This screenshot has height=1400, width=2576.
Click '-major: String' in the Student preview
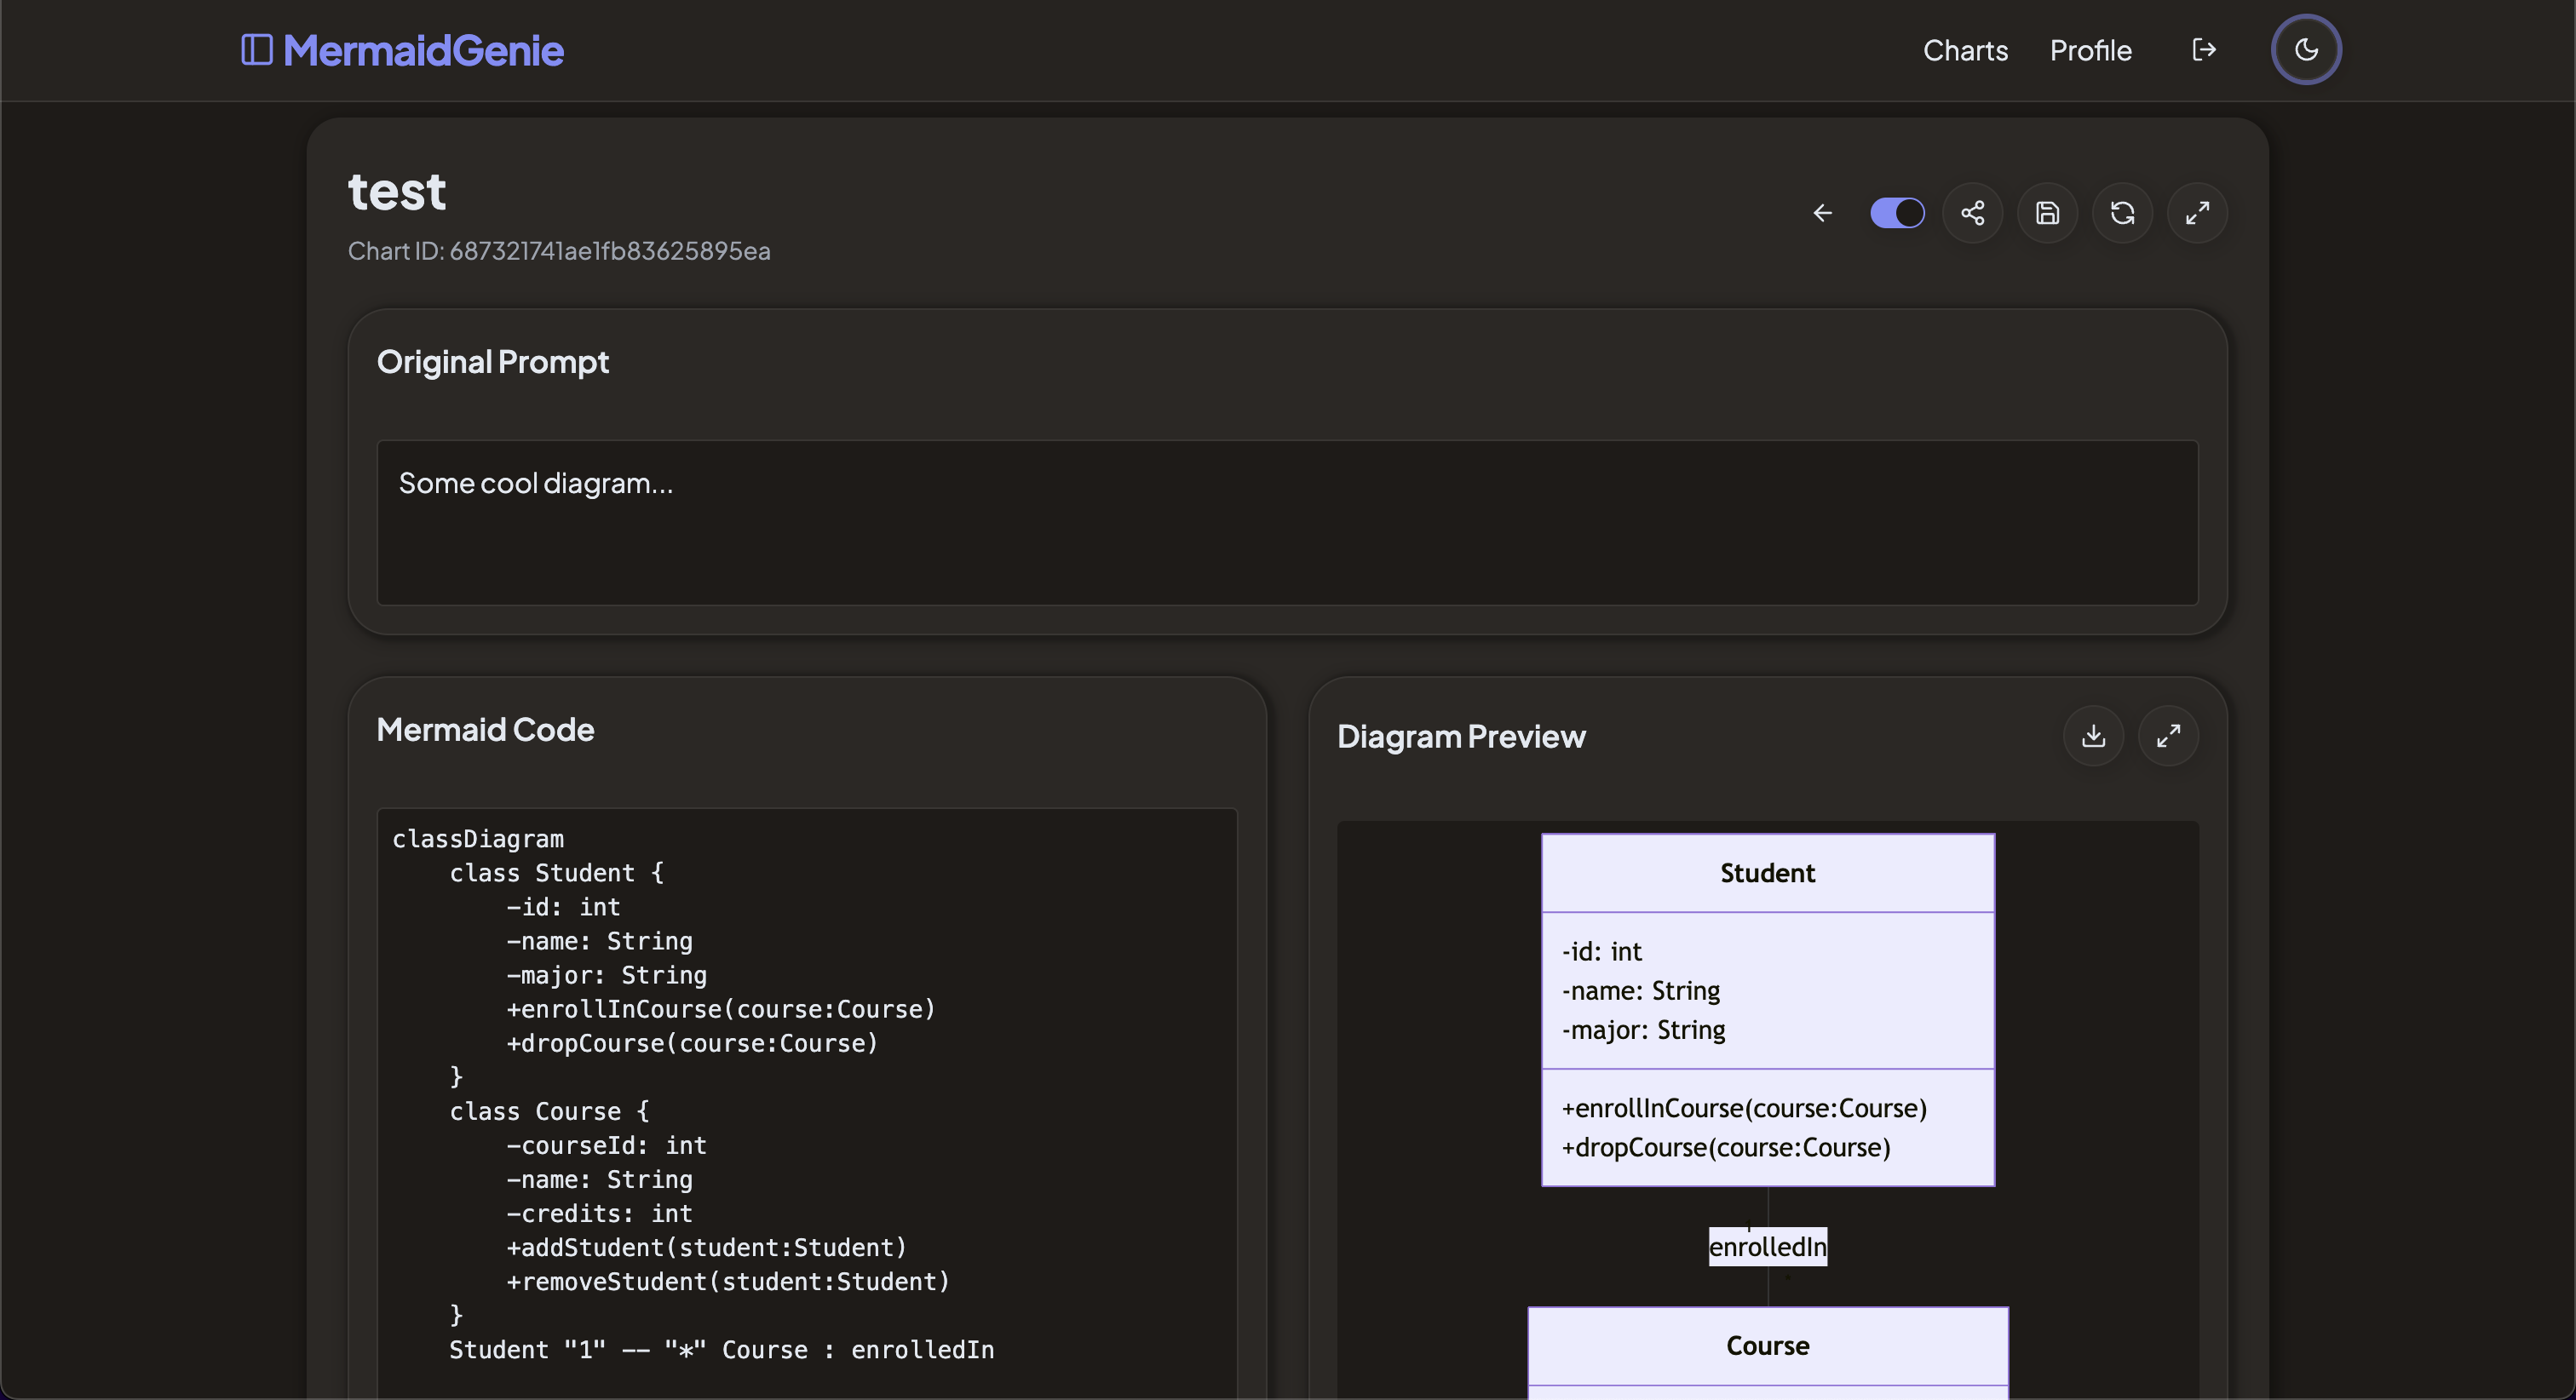tap(1644, 1030)
